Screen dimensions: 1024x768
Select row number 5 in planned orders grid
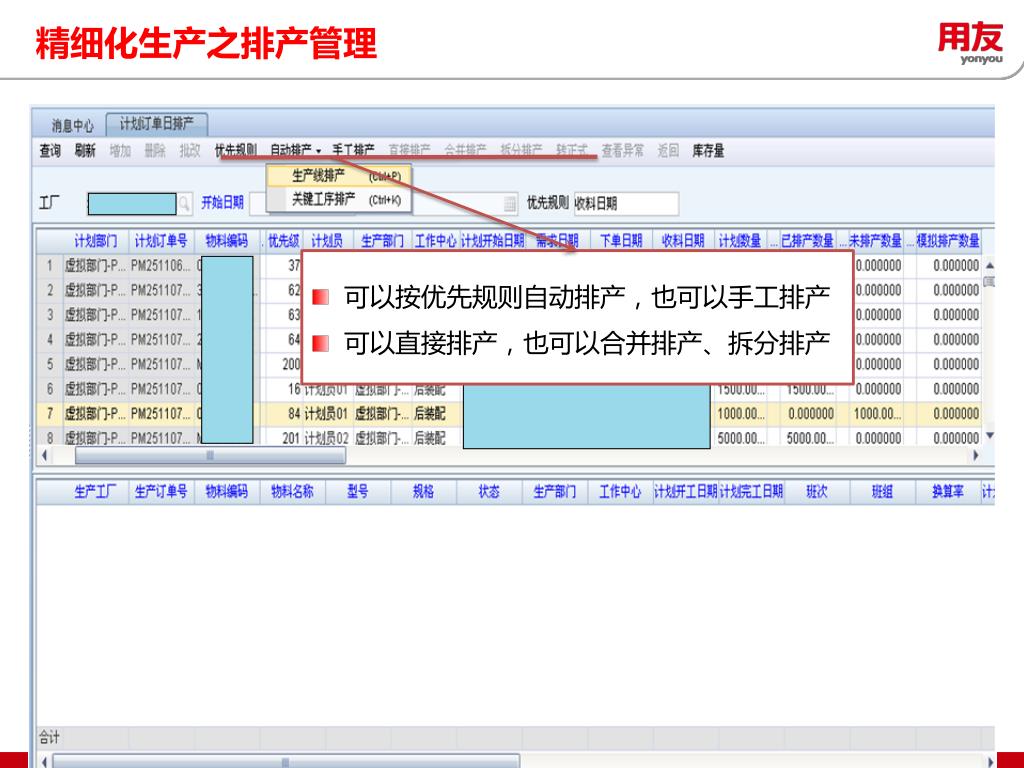click(x=50, y=364)
